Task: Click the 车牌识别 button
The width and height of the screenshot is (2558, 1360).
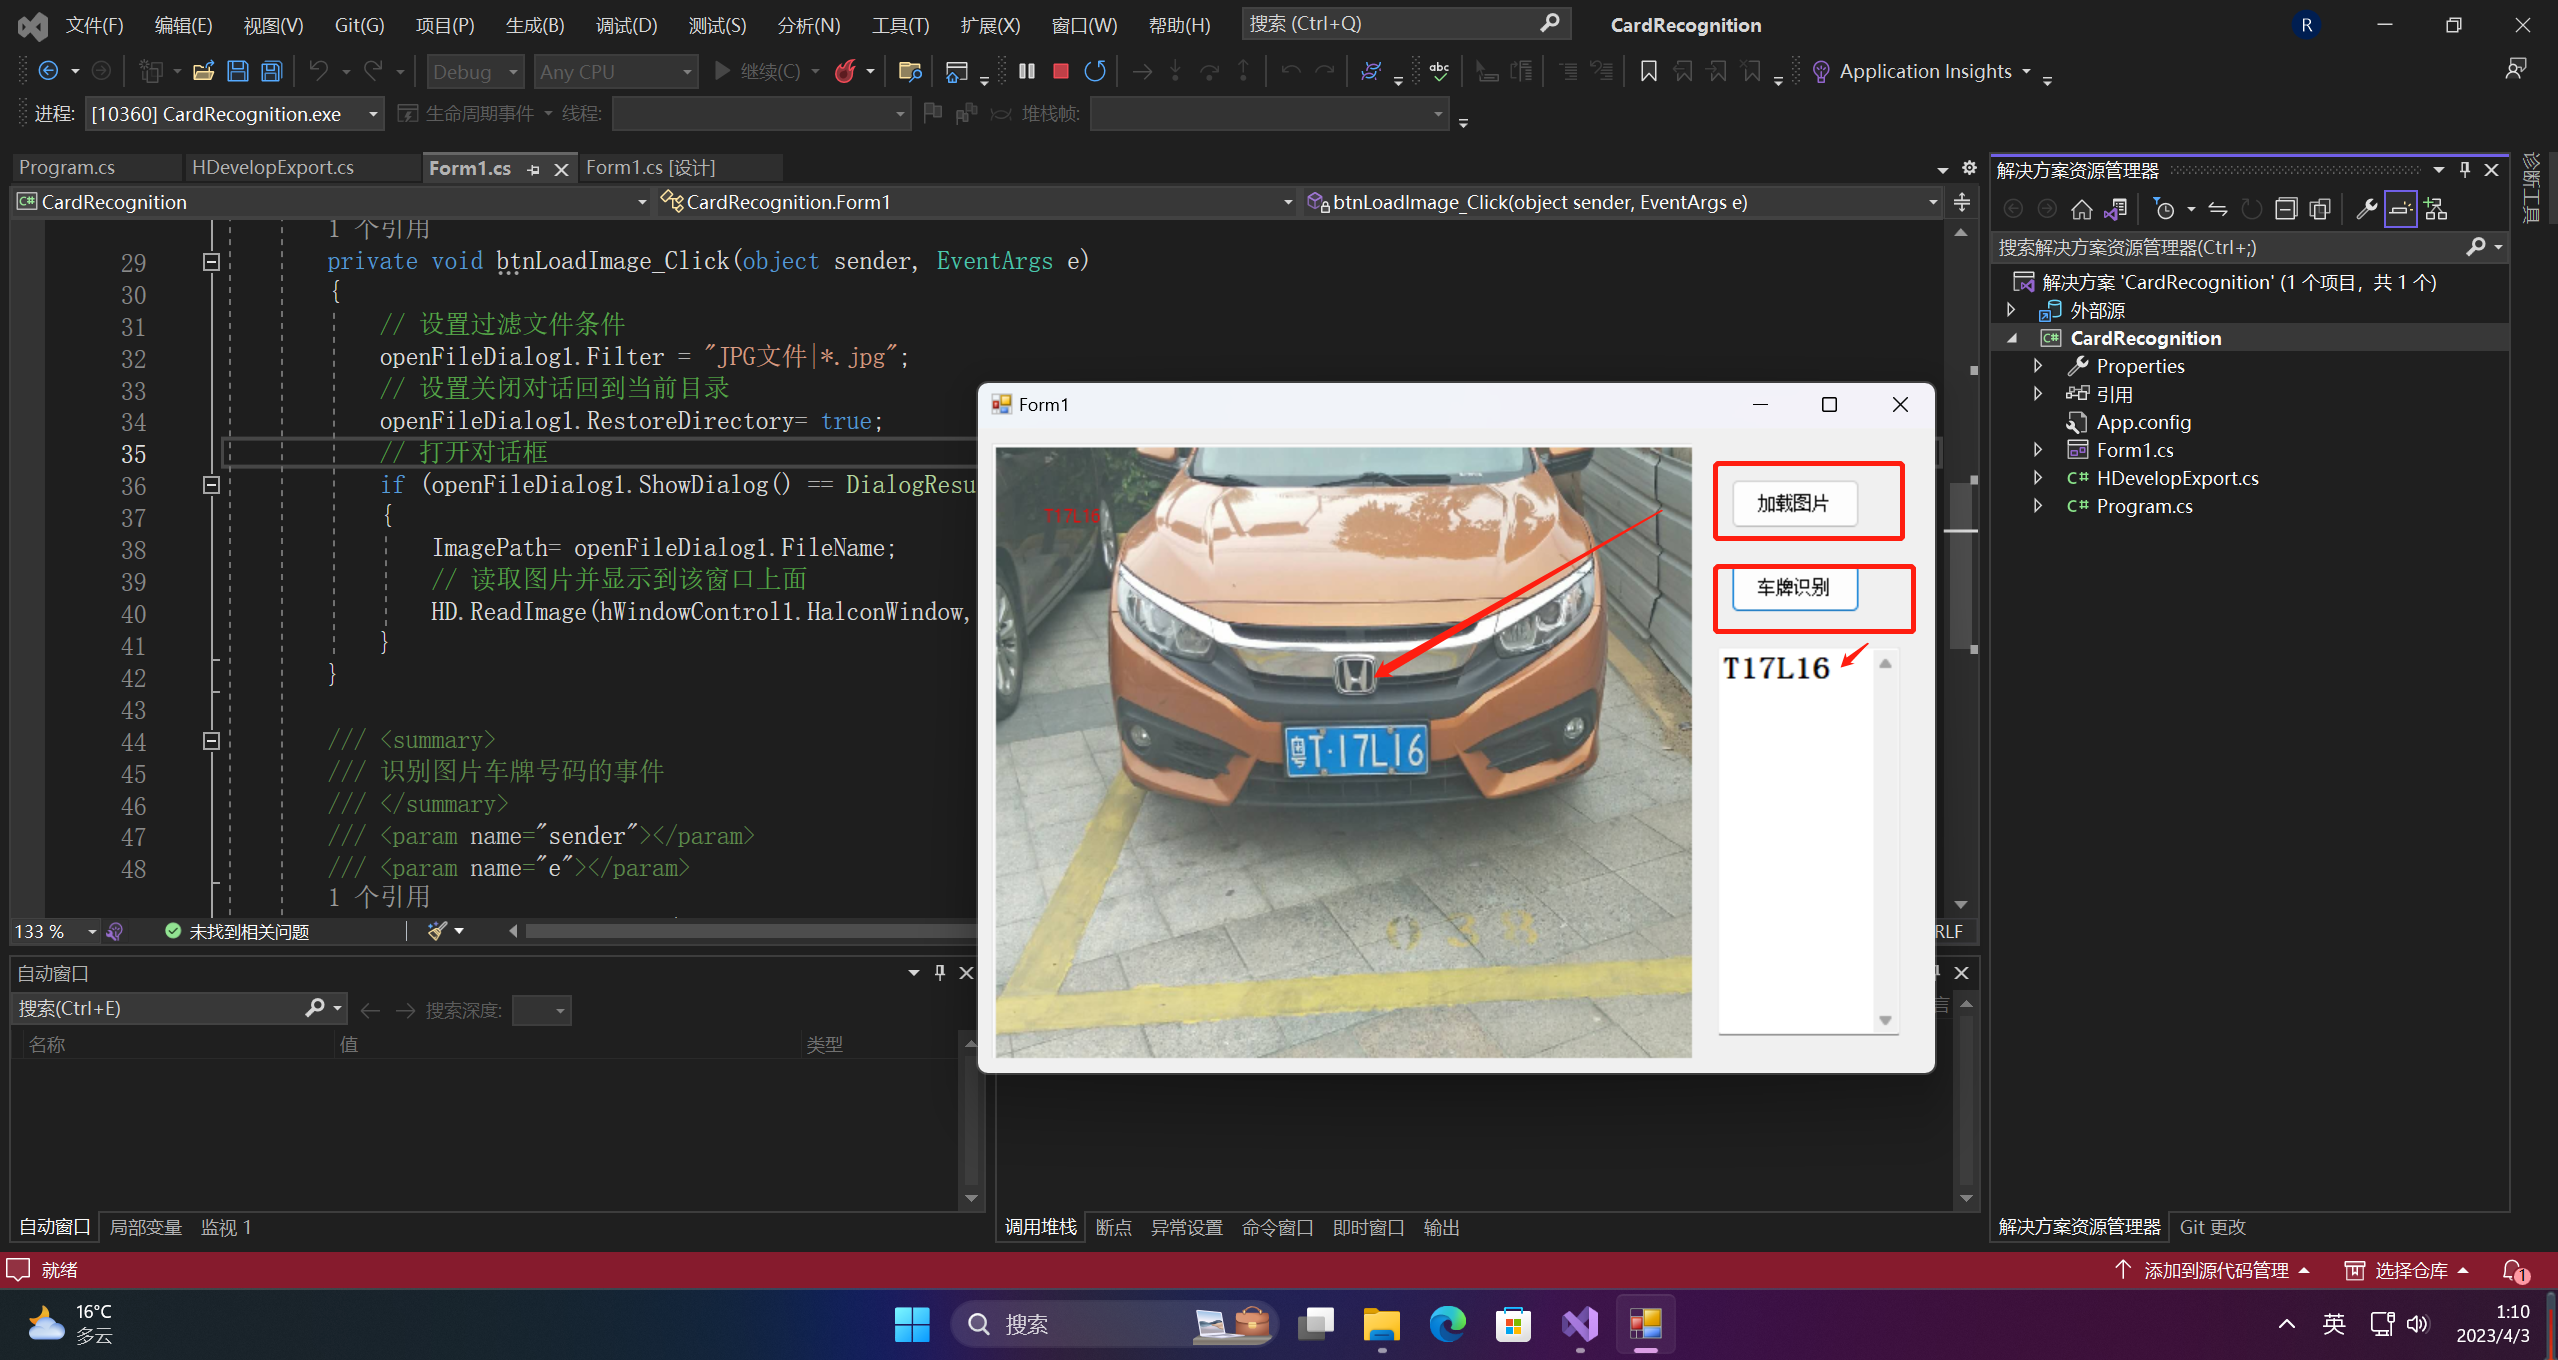Action: [1794, 588]
